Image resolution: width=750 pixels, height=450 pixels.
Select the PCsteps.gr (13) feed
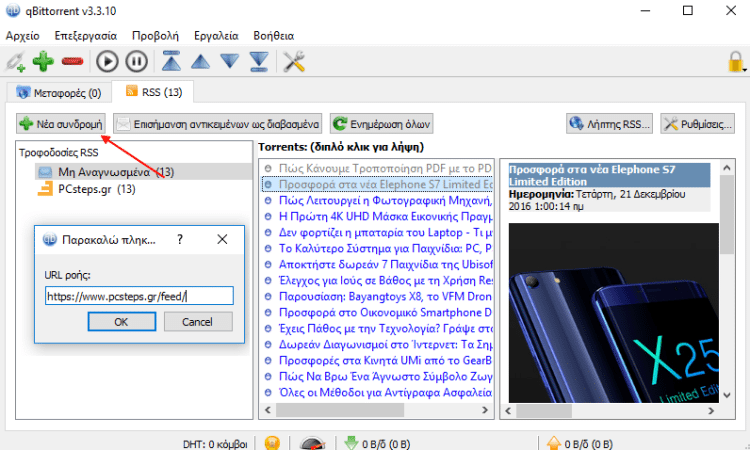87,189
